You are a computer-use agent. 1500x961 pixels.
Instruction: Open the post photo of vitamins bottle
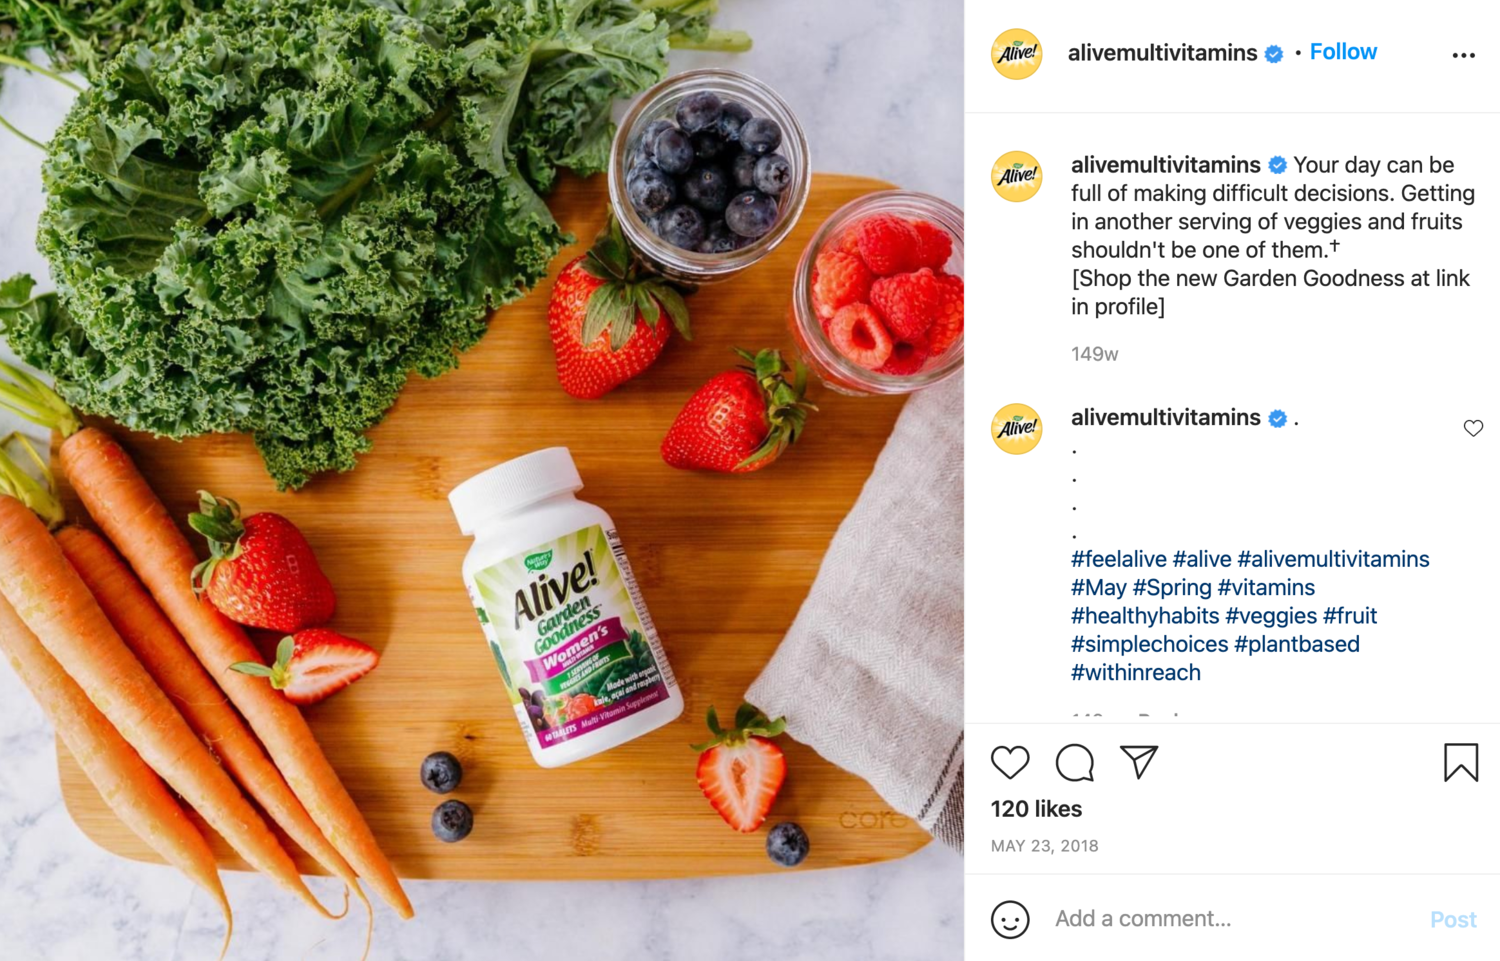click(x=482, y=480)
